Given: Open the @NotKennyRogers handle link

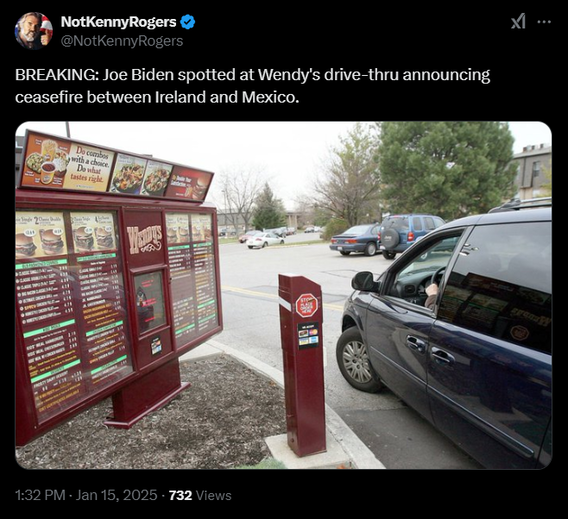Looking at the screenshot, I should point(122,41).
